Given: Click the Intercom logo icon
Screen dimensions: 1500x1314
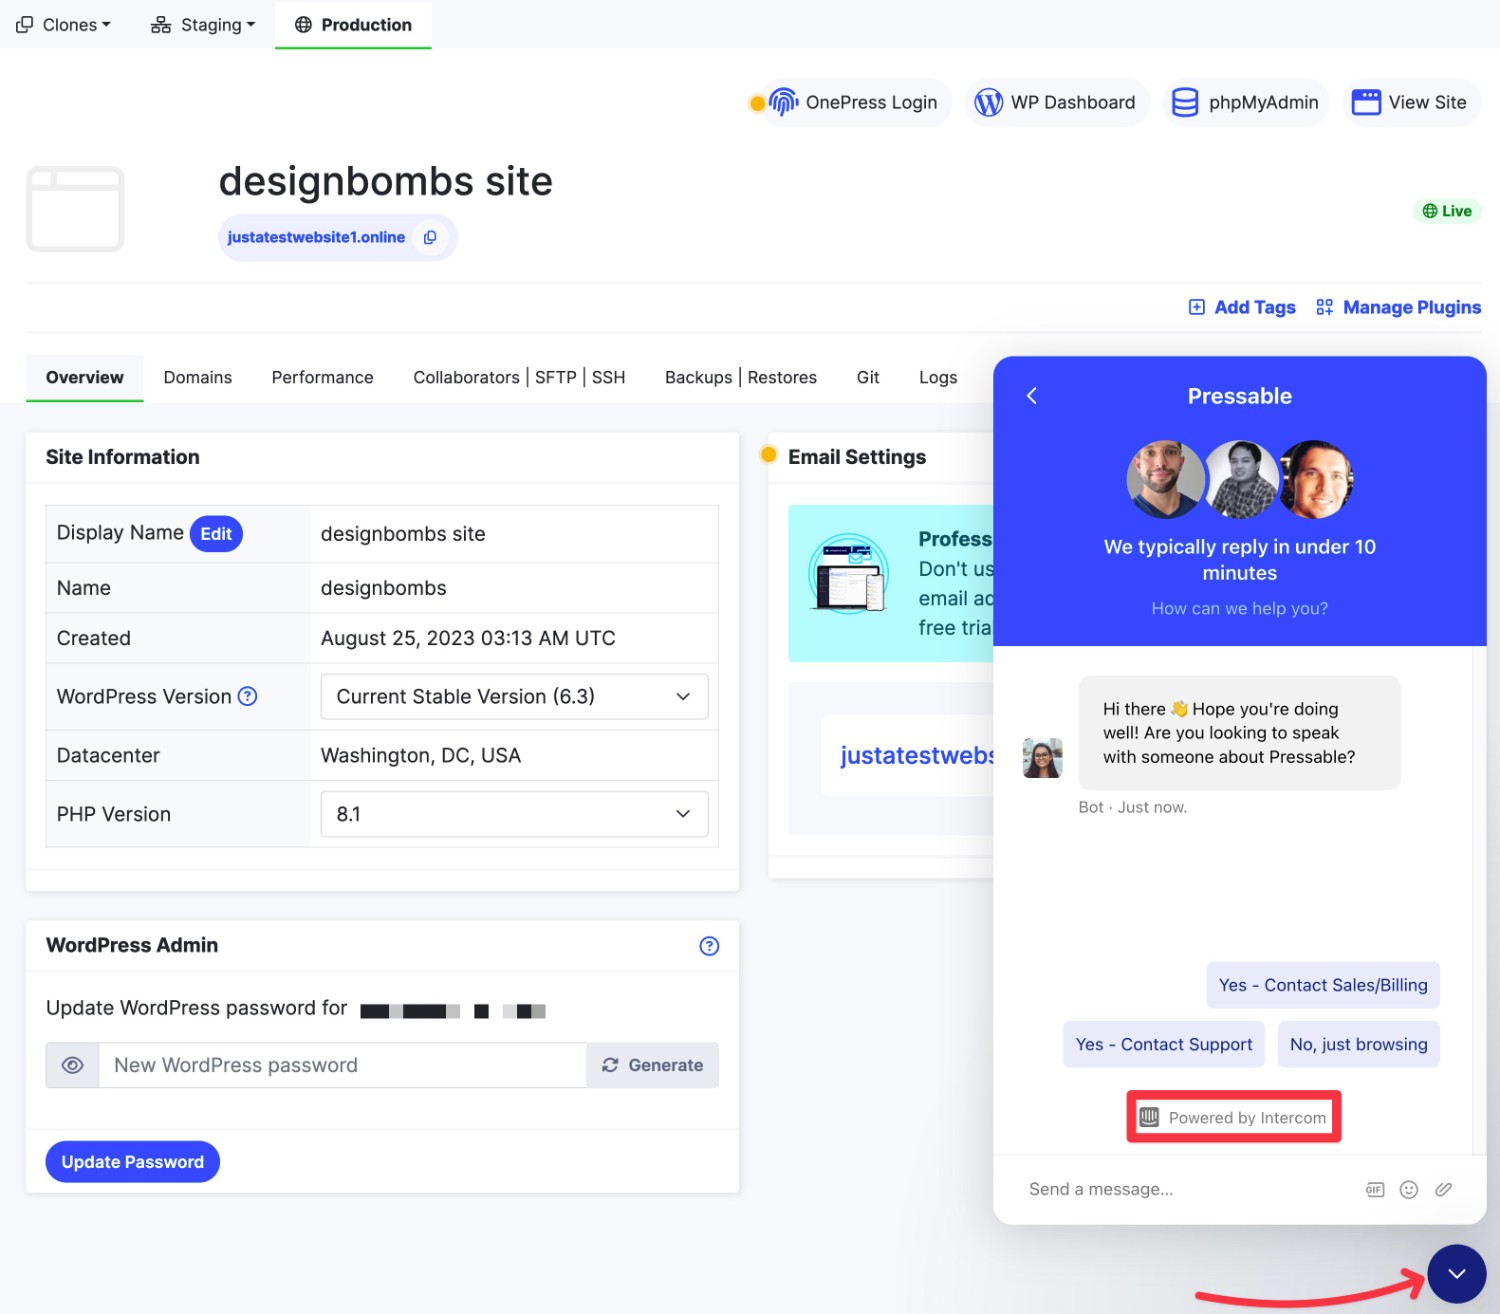Looking at the screenshot, I should pyautogui.click(x=1150, y=1117).
